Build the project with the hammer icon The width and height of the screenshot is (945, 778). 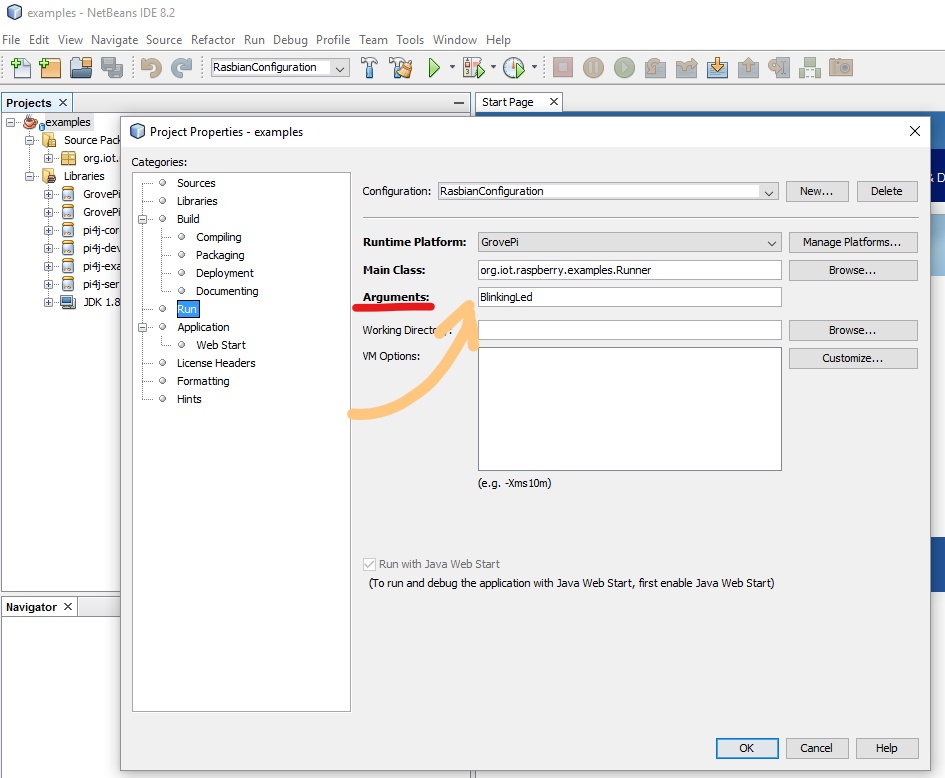pyautogui.click(x=369, y=67)
